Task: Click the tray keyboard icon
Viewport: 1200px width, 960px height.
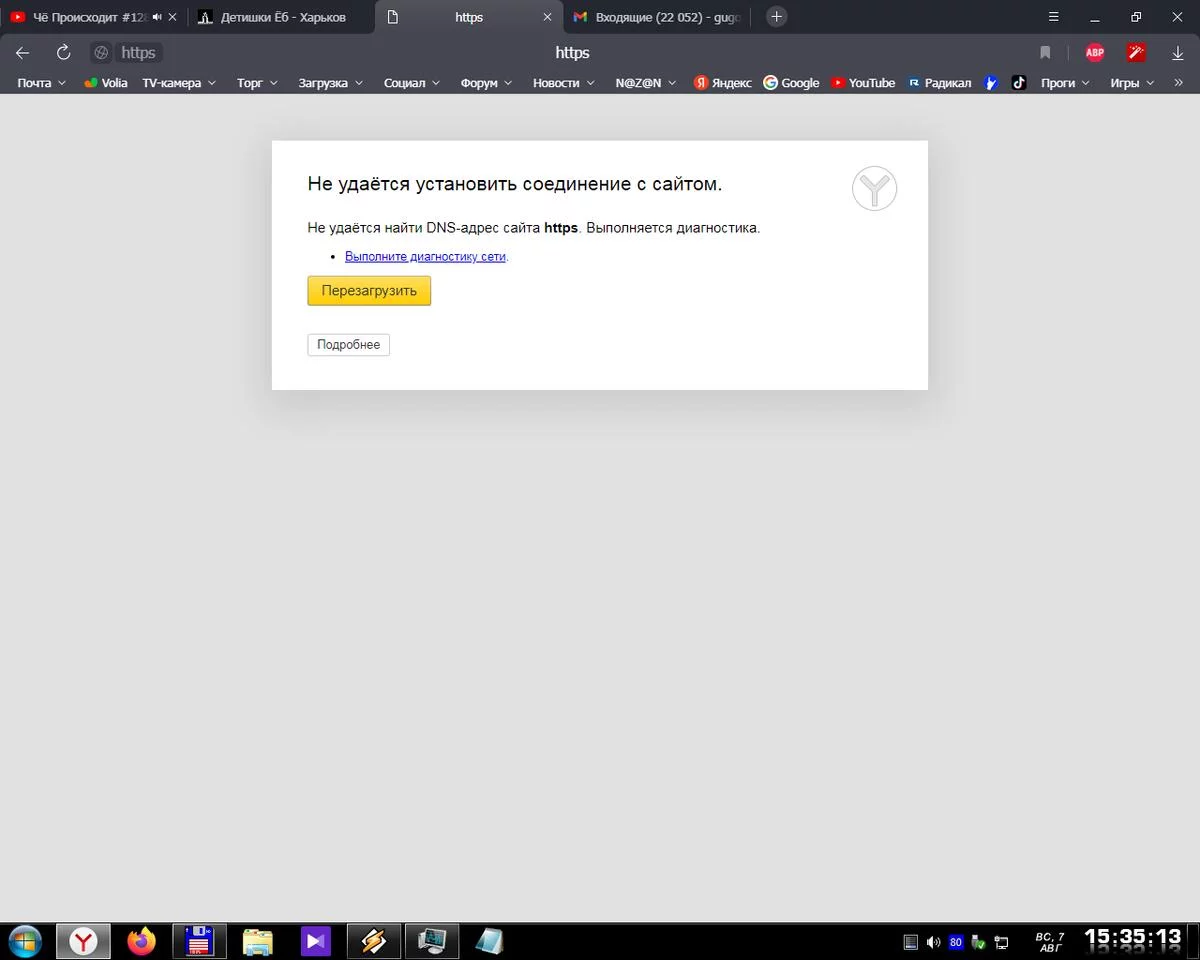Action: click(x=910, y=942)
